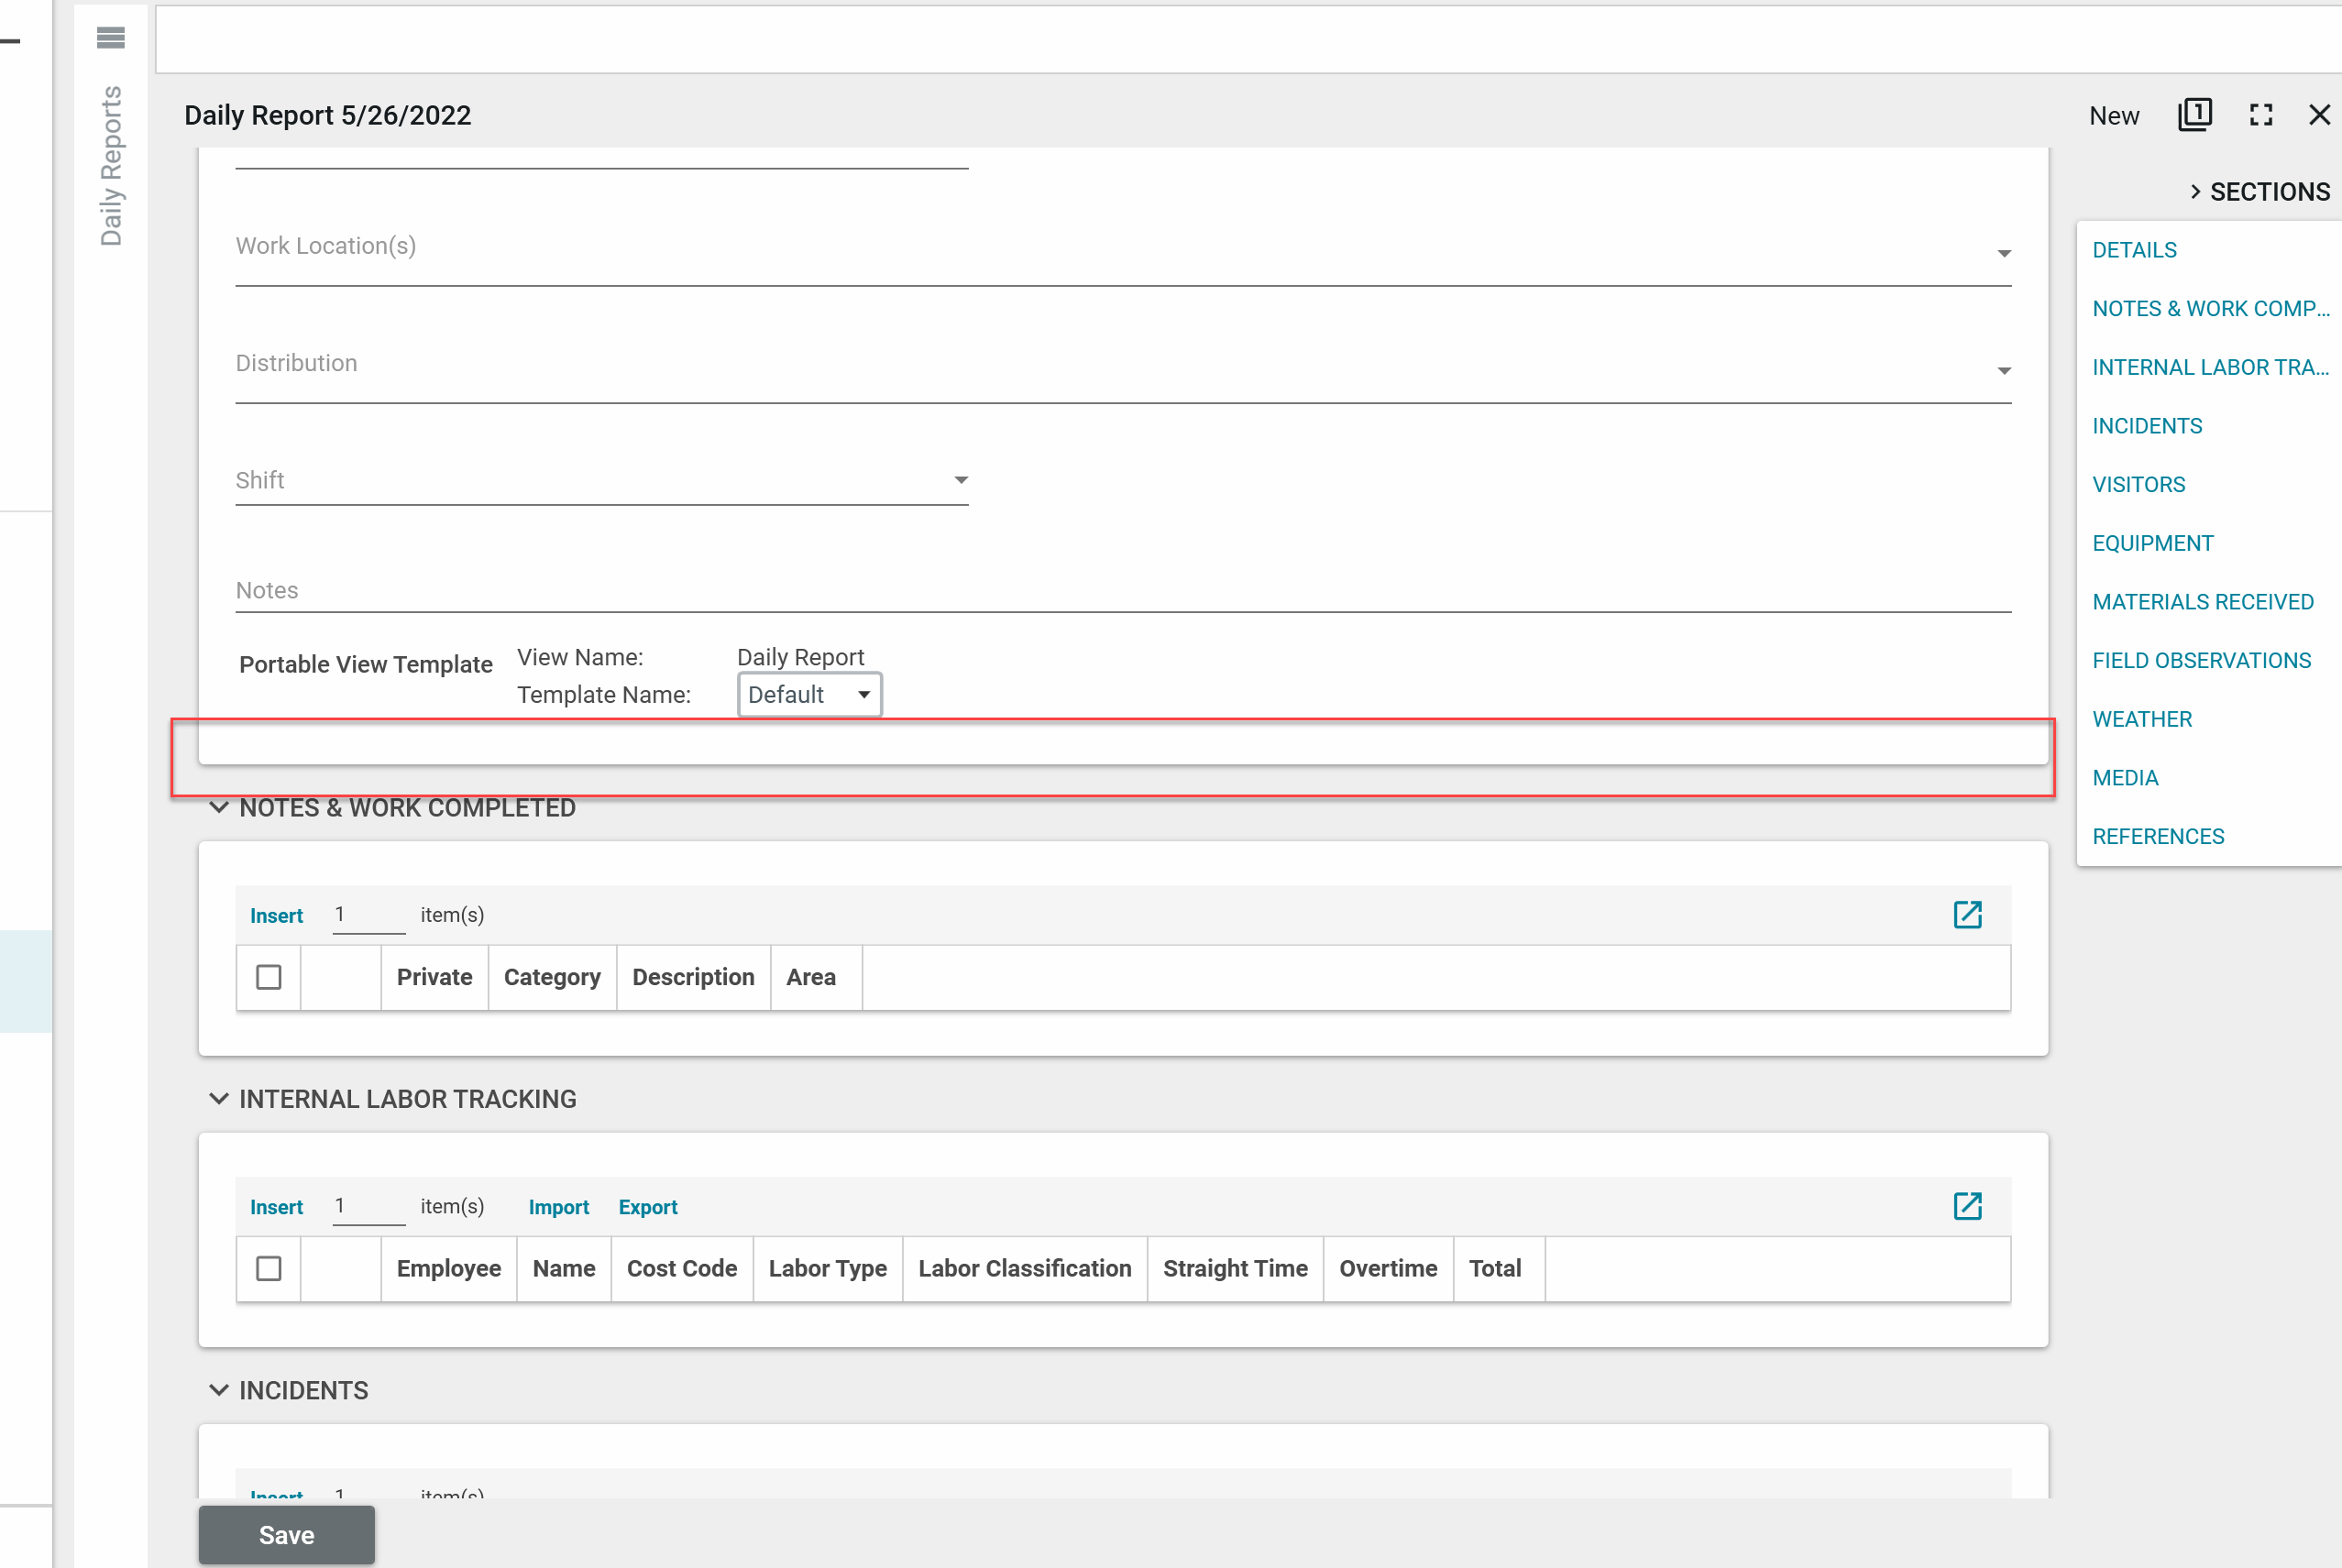Pop out the Notes & Work Completed grid
Image resolution: width=2342 pixels, height=1568 pixels.
[x=1966, y=914]
